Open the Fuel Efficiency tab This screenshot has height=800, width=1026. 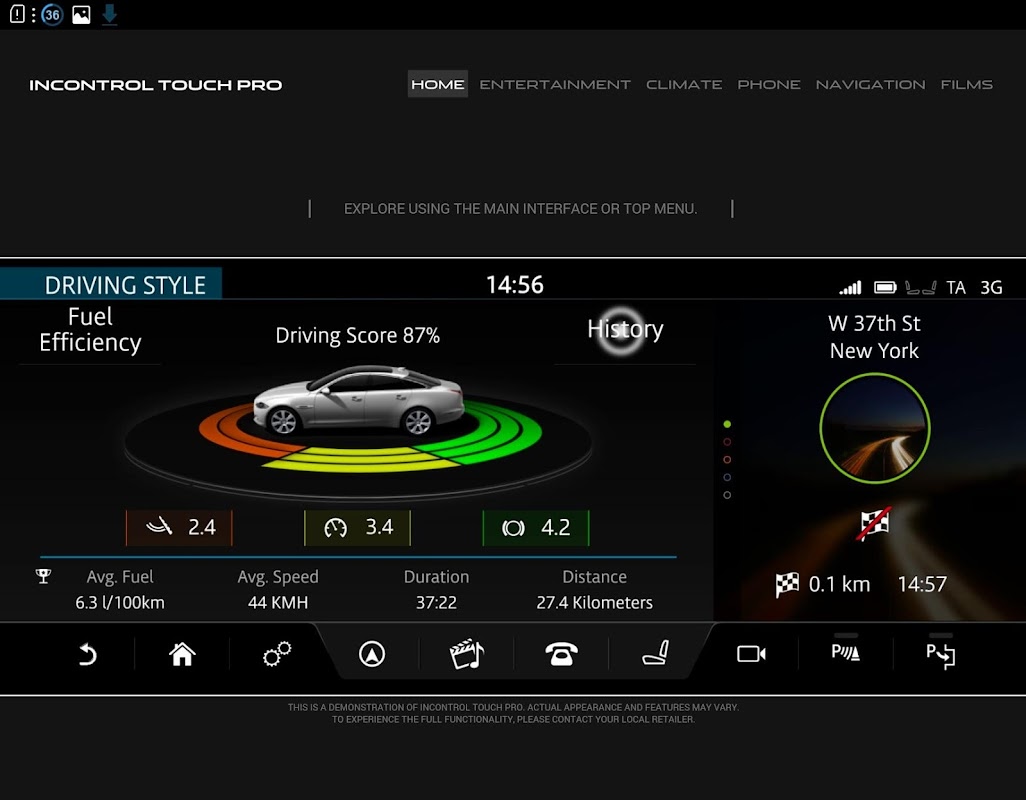90,330
